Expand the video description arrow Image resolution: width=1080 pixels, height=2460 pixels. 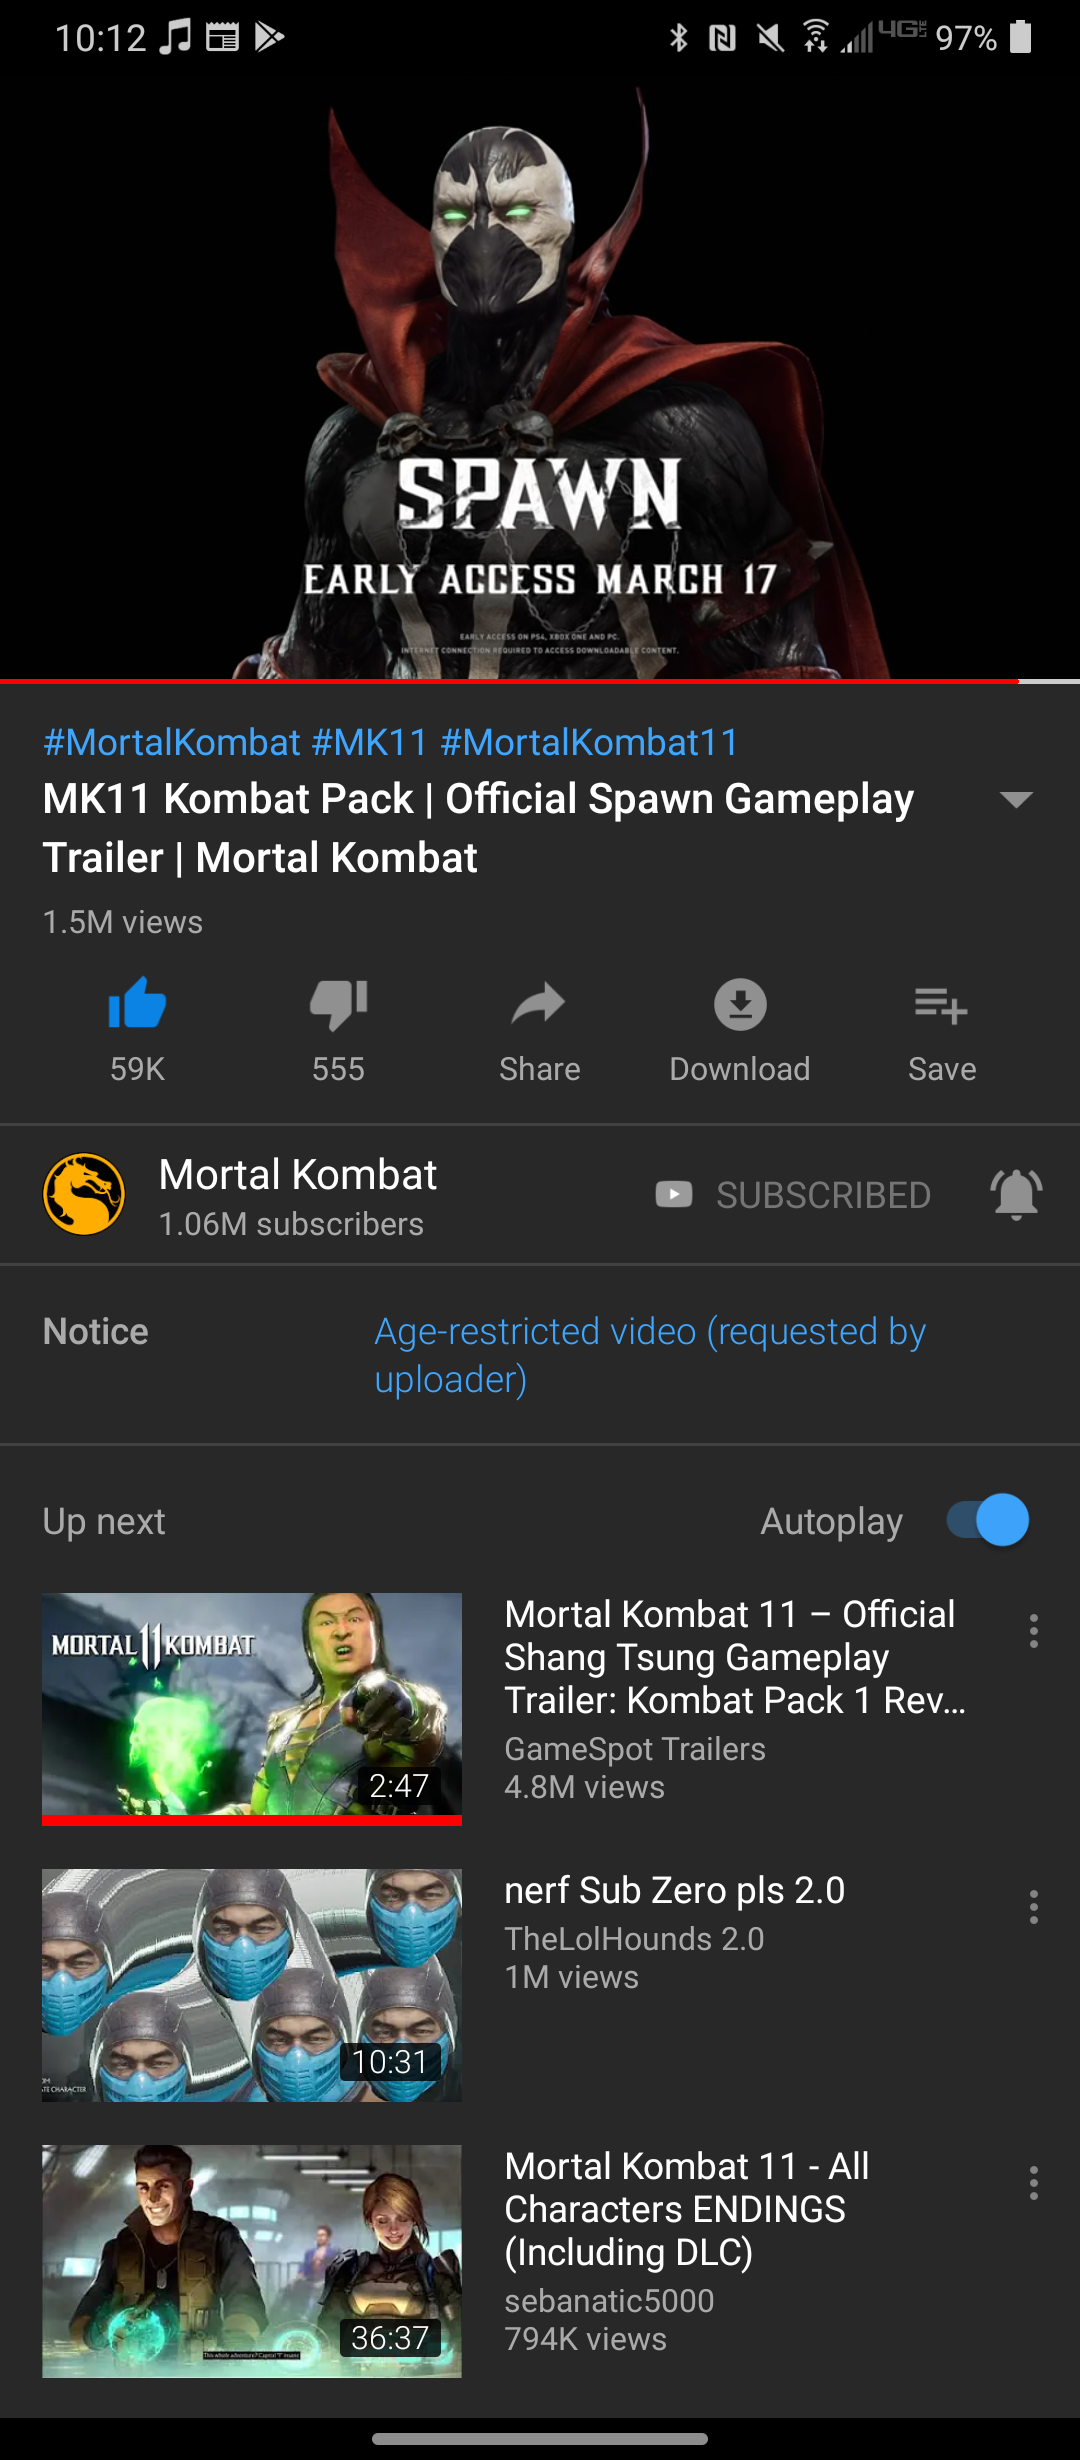(x=1016, y=799)
